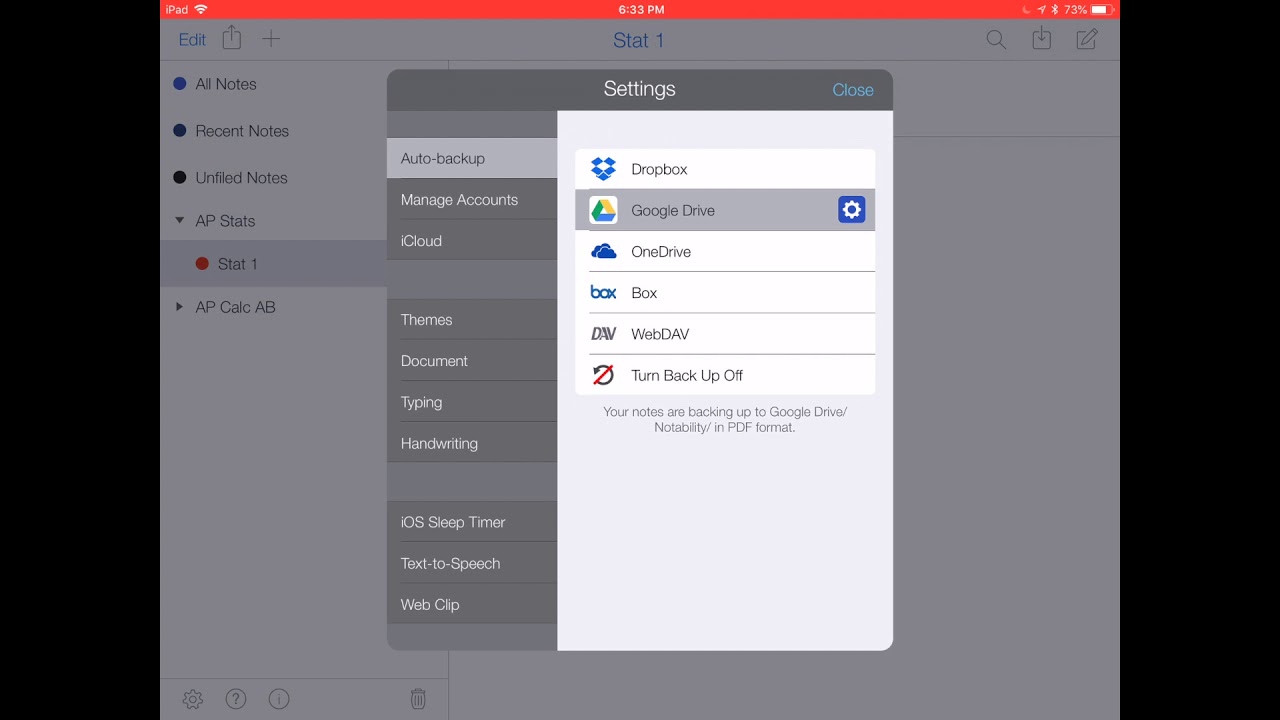Open Text-to-Speech settings
The height and width of the screenshot is (720, 1280).
472,563
